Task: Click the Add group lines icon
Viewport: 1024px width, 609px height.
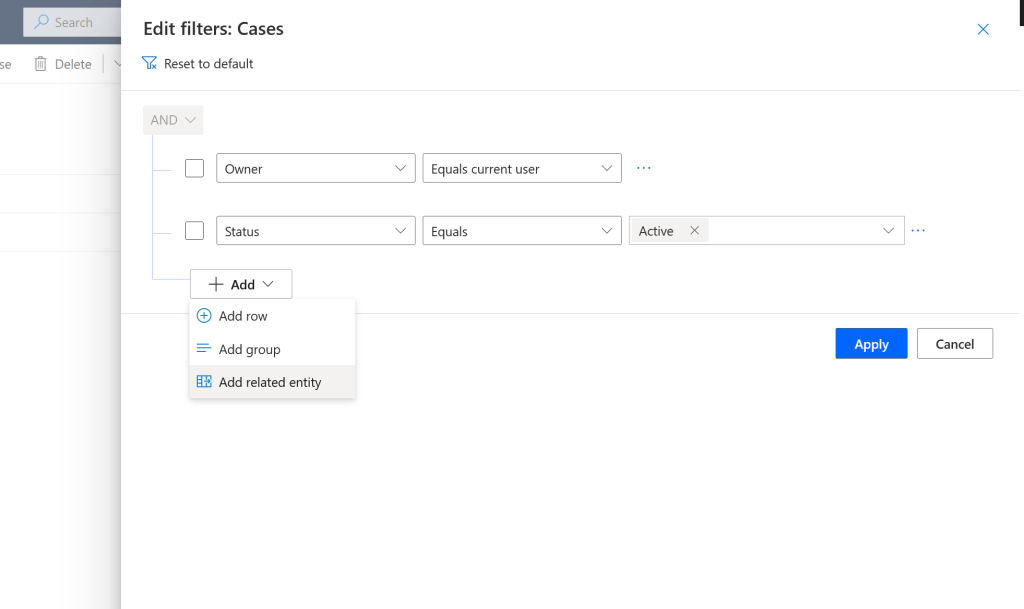Action: coord(204,349)
